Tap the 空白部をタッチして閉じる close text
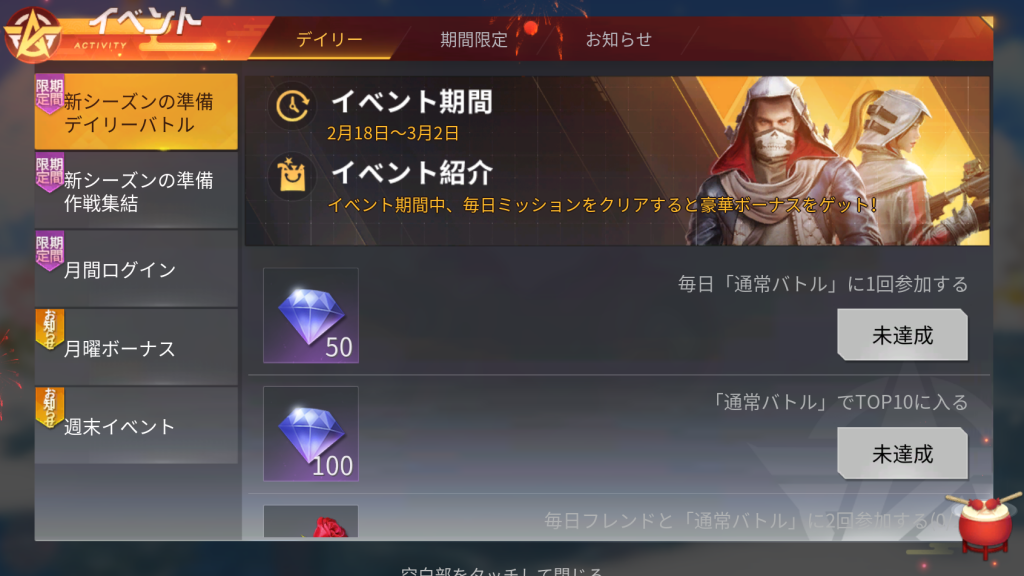The image size is (1024, 576). click(x=502, y=571)
